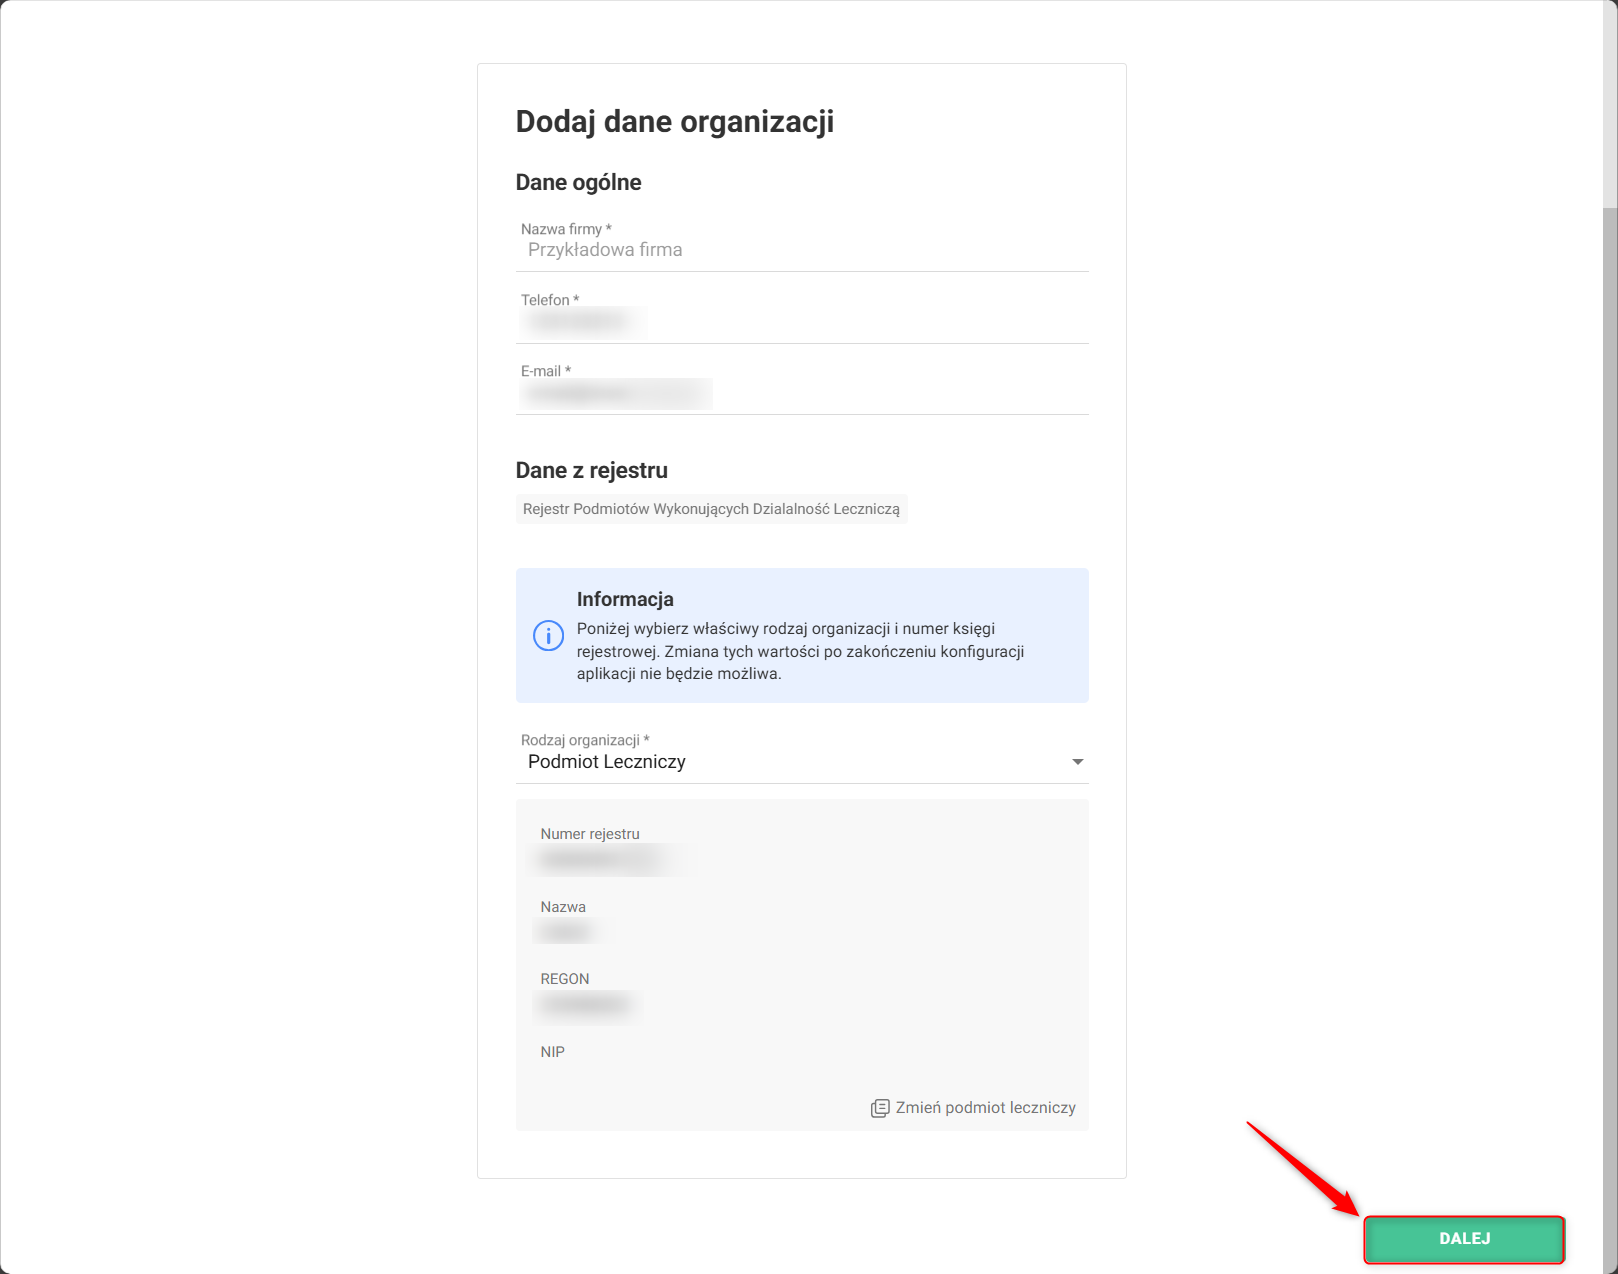
Task: Click the Dane ogólne section heading
Action: [x=578, y=182]
